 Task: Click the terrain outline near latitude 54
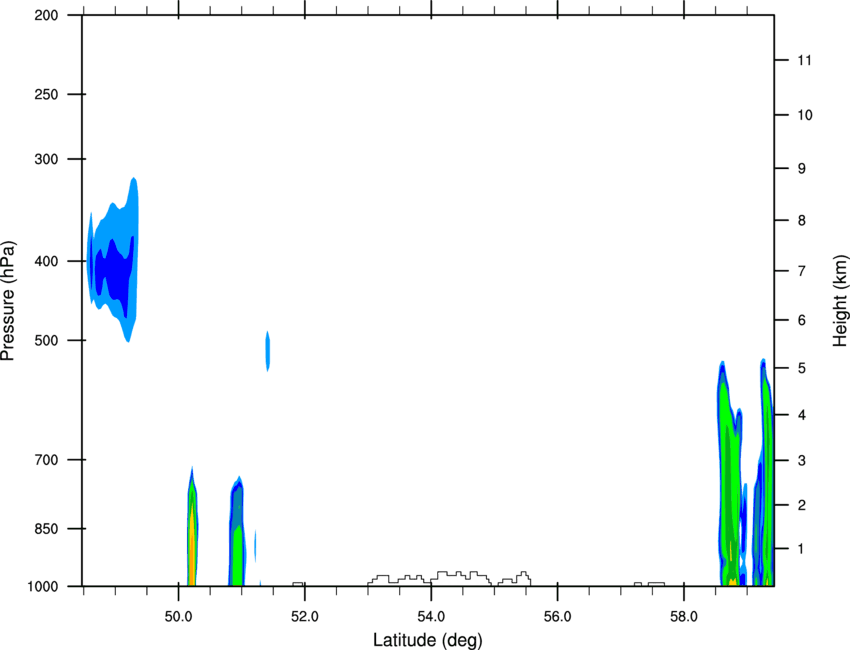[x=449, y=578]
